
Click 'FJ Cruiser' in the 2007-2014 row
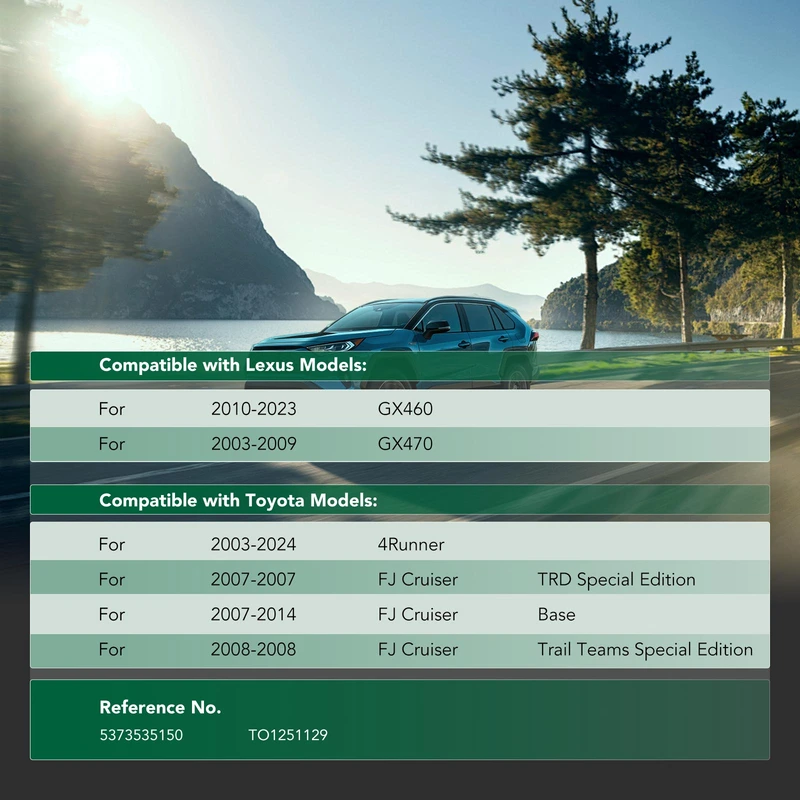click(x=418, y=614)
